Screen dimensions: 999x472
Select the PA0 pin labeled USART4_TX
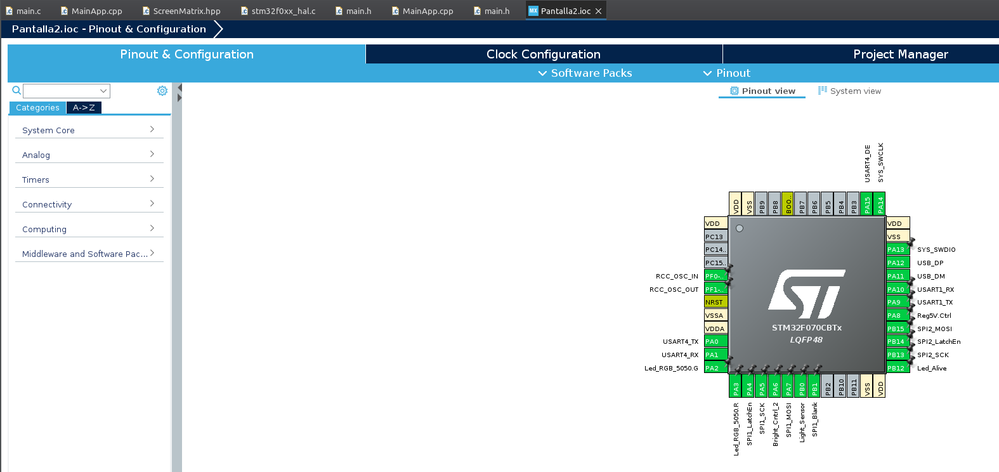tap(715, 341)
